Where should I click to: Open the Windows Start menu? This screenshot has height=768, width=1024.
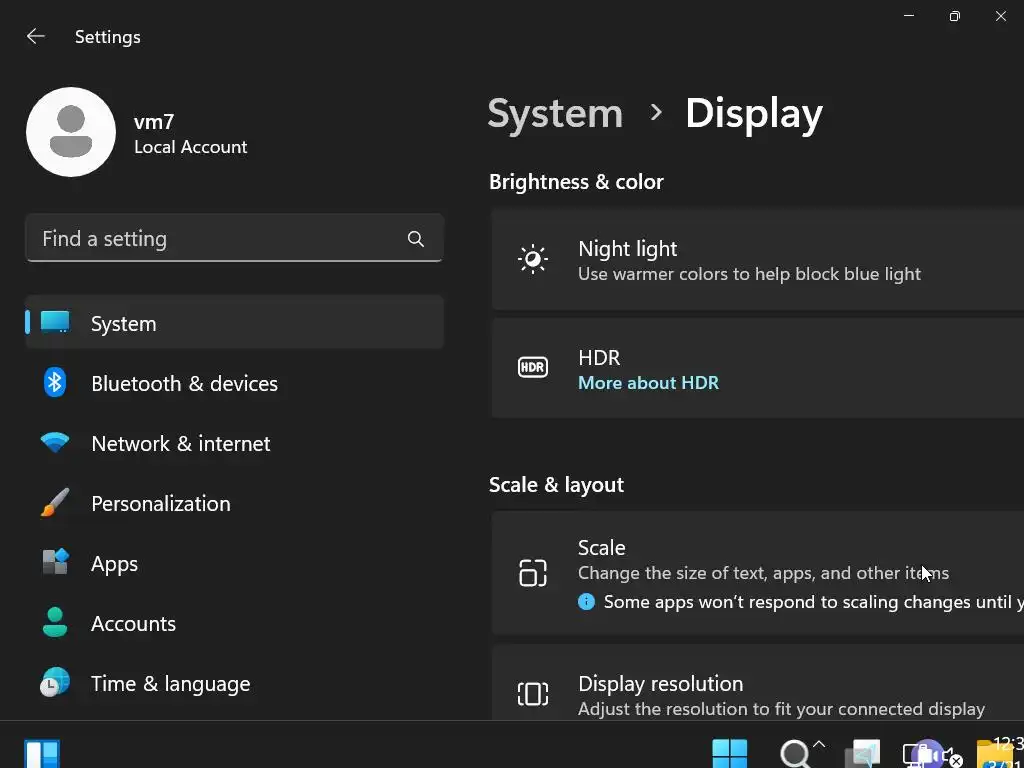pos(729,753)
